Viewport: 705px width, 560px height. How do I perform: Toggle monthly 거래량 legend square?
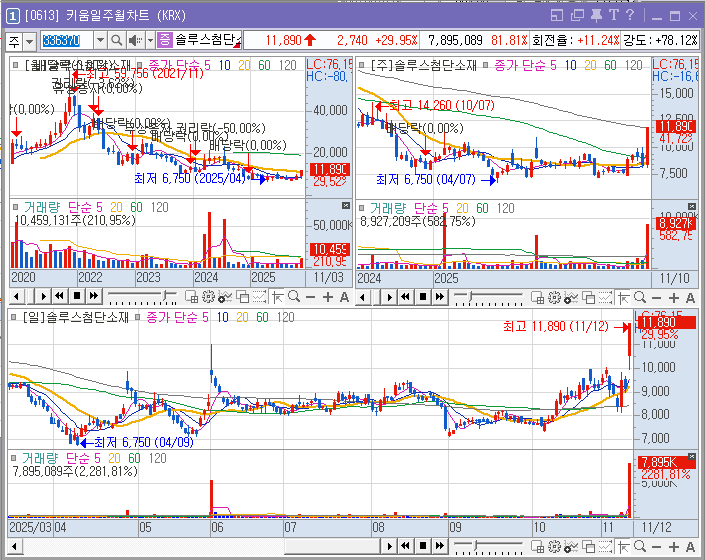(x=16, y=207)
